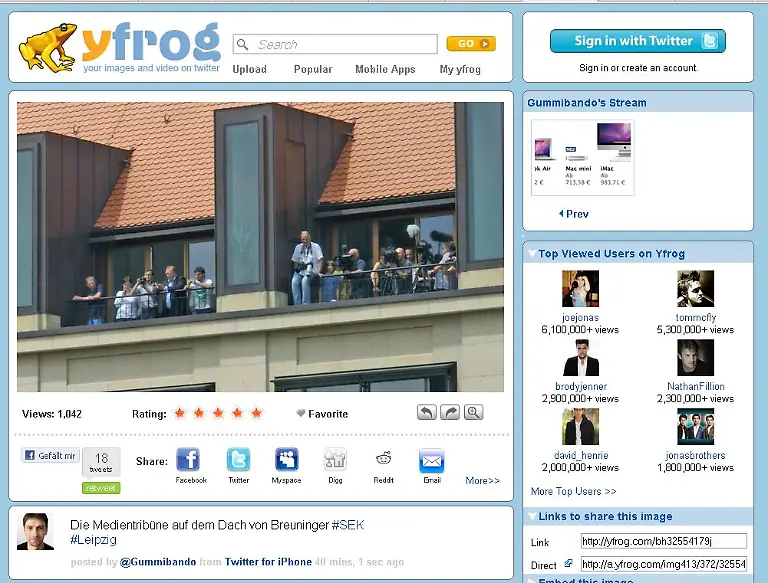This screenshot has height=583, width=768.
Task: Click inside the Search input field
Action: pyautogui.click(x=336, y=44)
